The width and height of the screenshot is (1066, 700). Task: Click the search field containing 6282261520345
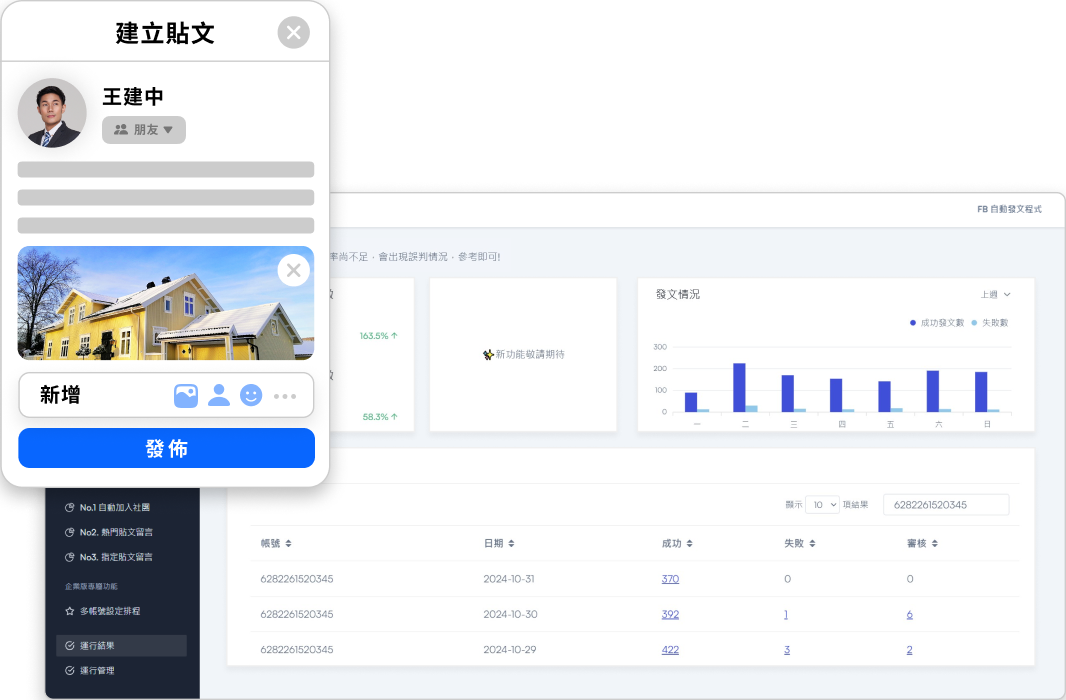pyautogui.click(x=944, y=504)
